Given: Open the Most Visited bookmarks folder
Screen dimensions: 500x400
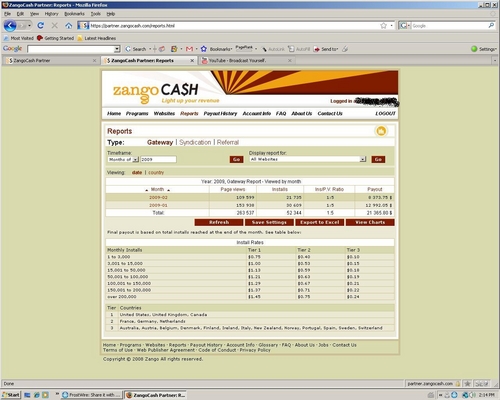Looking at the screenshot, I should 19,38.
